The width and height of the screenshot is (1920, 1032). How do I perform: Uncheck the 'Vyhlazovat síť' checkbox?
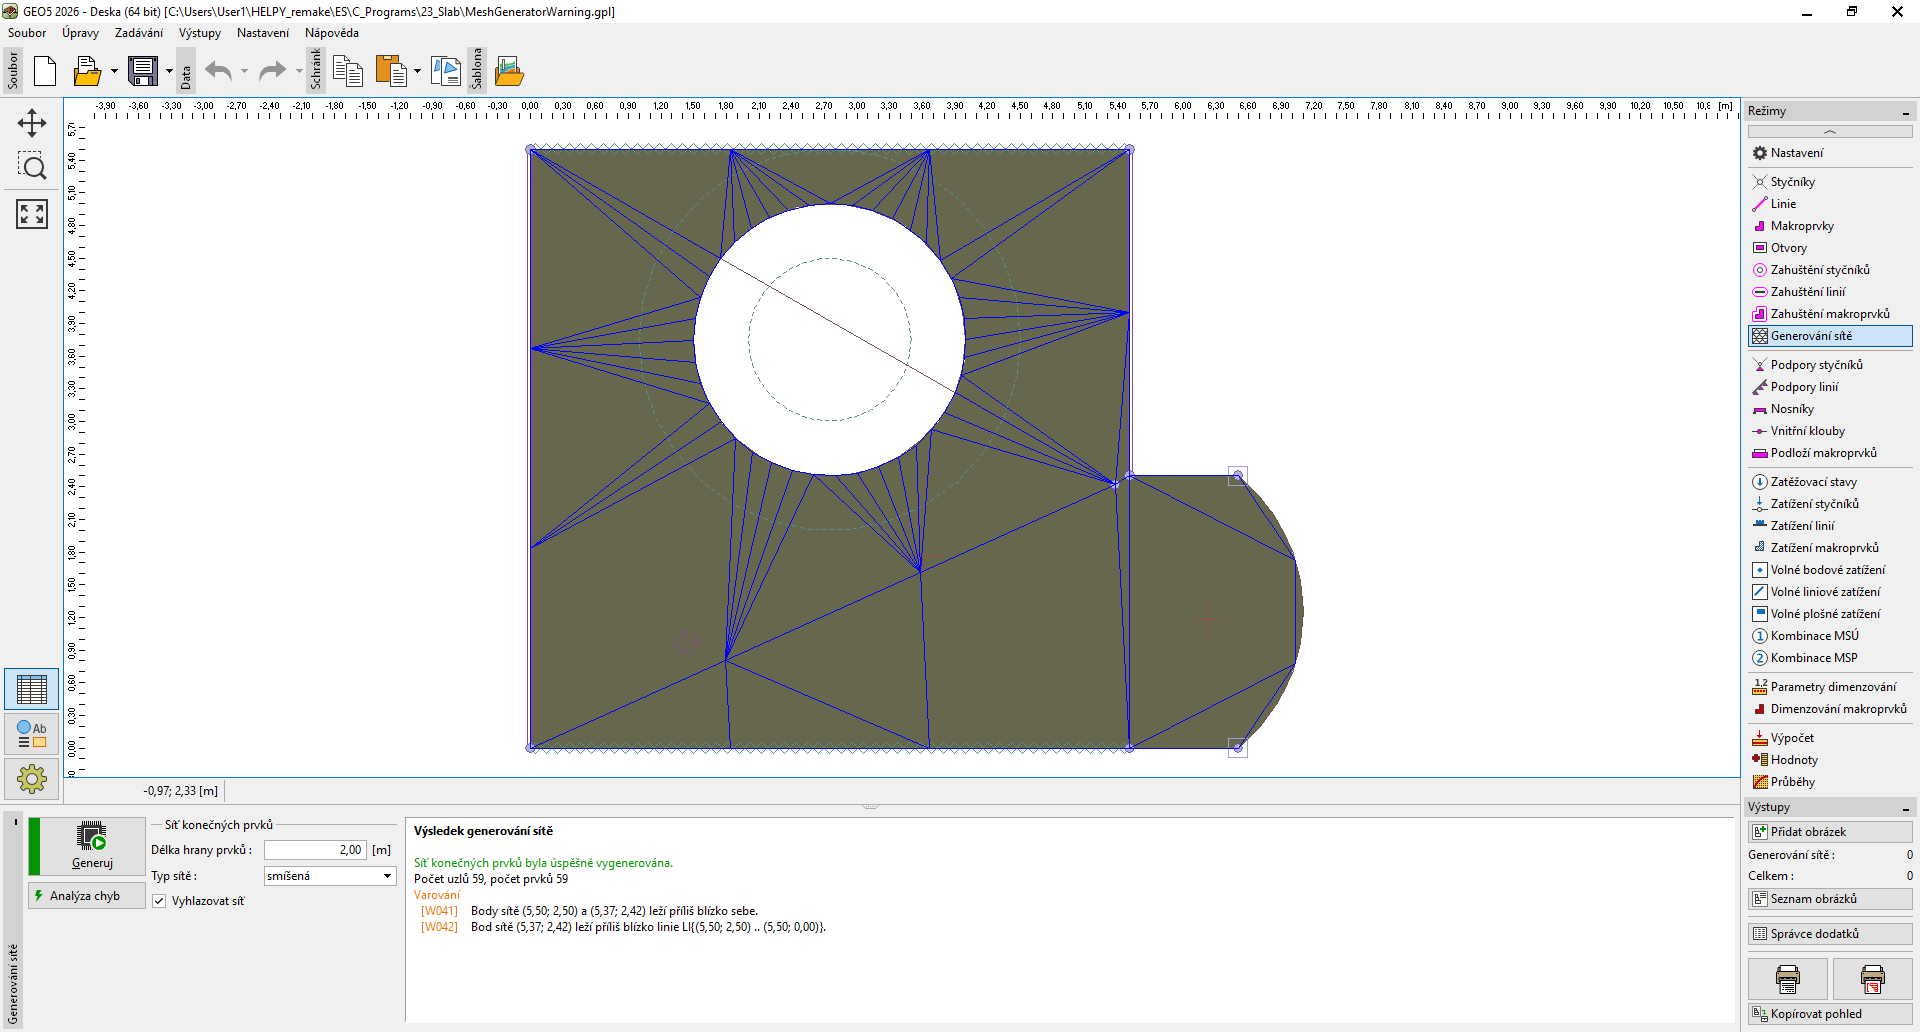(x=159, y=901)
